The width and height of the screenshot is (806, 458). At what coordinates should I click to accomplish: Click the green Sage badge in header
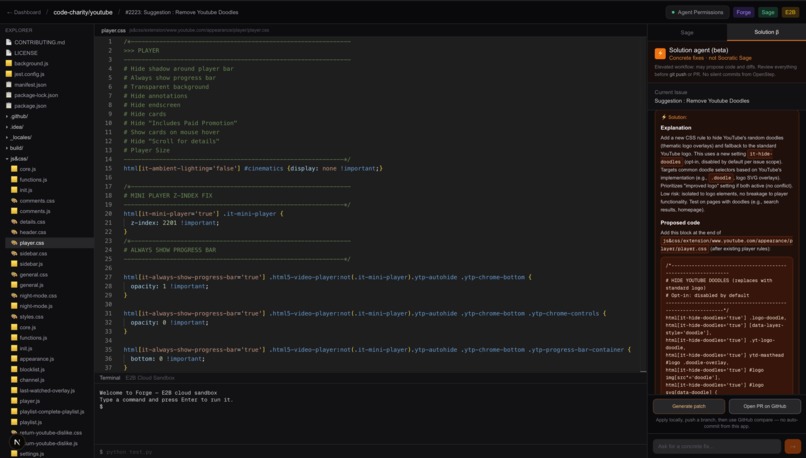[x=767, y=12]
